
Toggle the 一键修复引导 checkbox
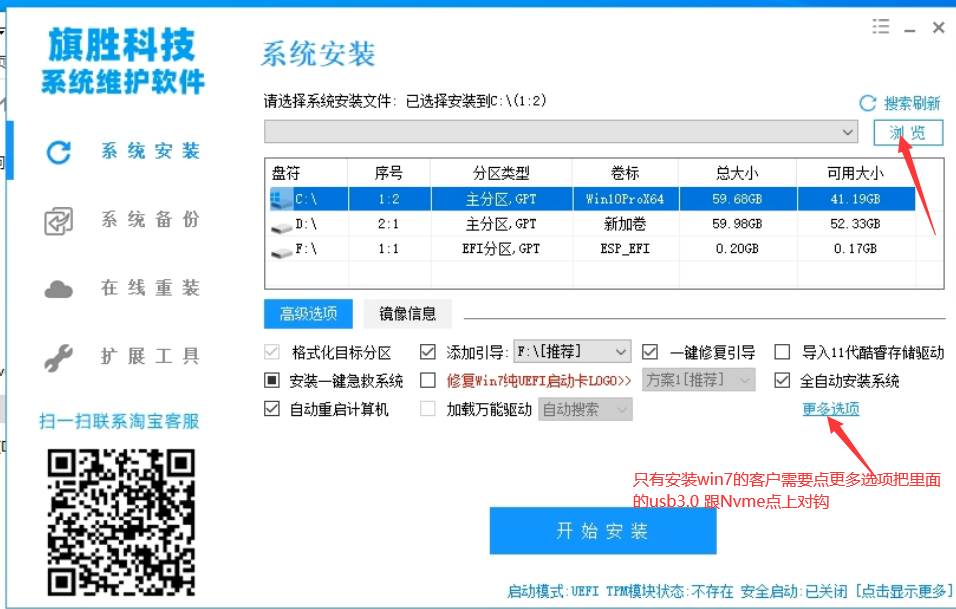(x=650, y=352)
